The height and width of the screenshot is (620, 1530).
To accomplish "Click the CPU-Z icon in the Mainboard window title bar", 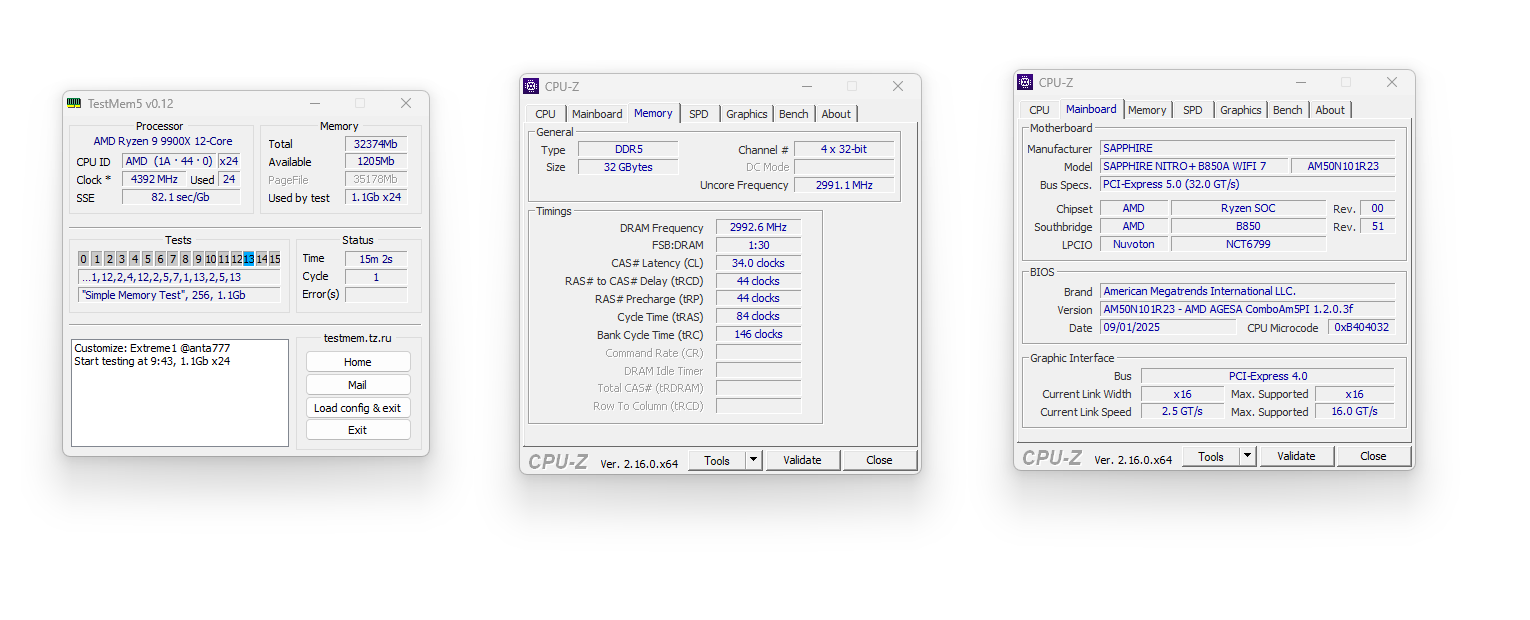I will click(x=1025, y=82).
